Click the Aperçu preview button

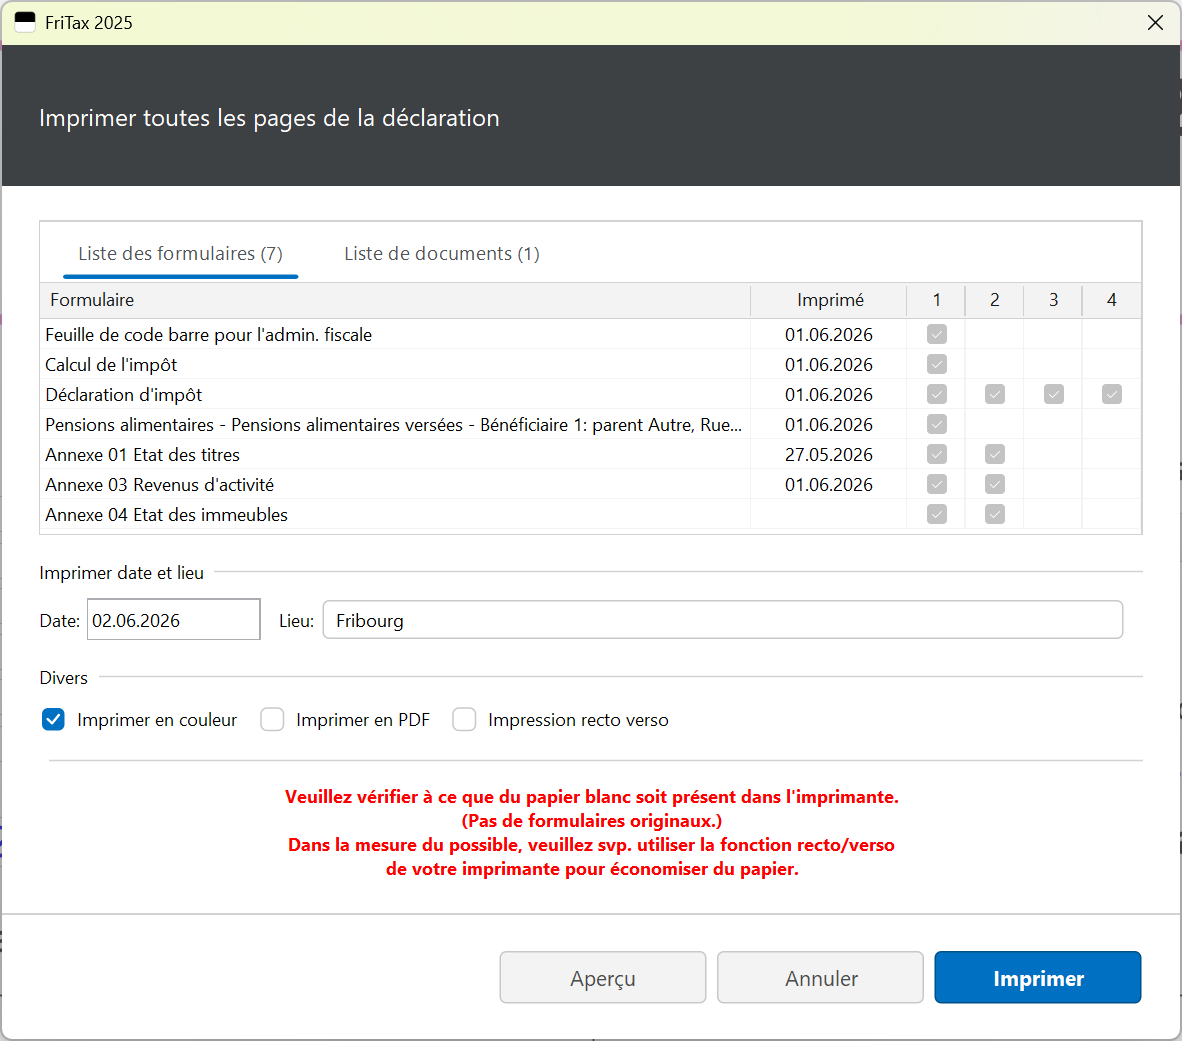(x=602, y=978)
